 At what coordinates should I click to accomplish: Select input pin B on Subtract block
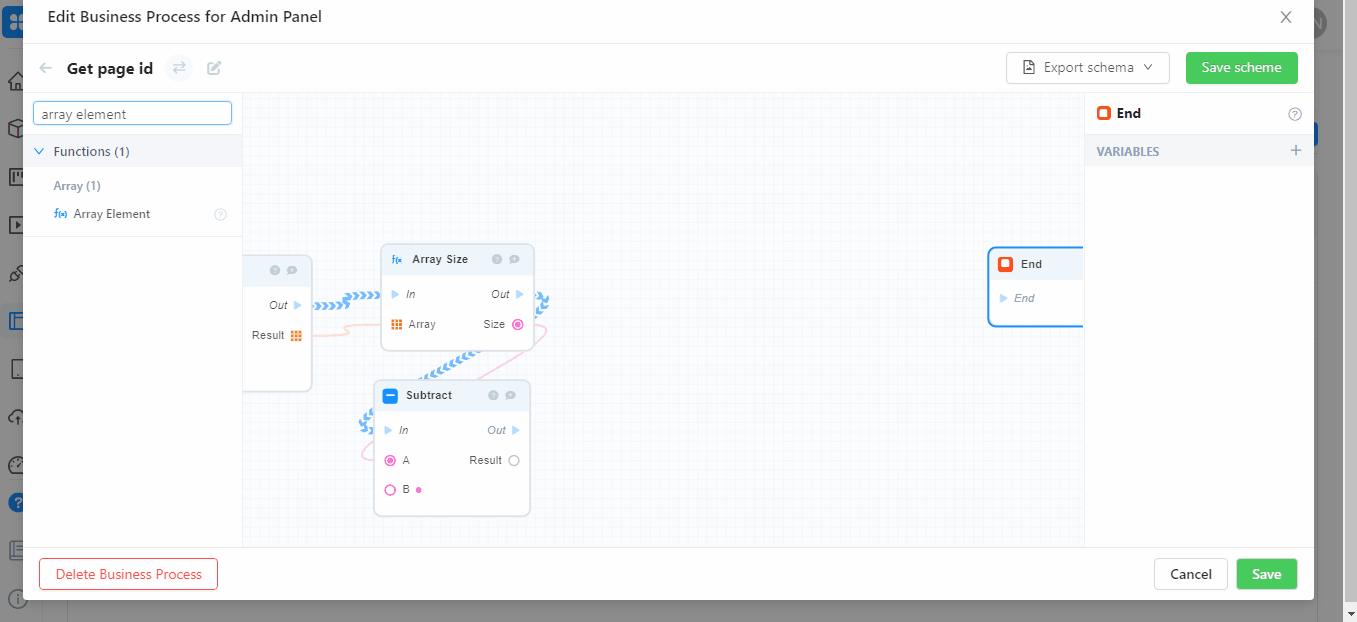click(x=390, y=490)
